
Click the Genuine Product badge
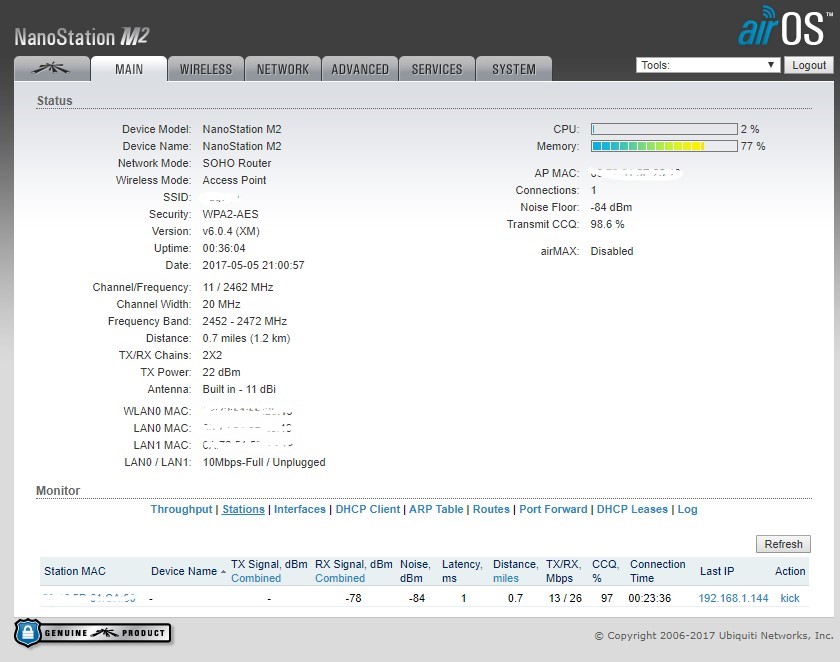coord(93,633)
